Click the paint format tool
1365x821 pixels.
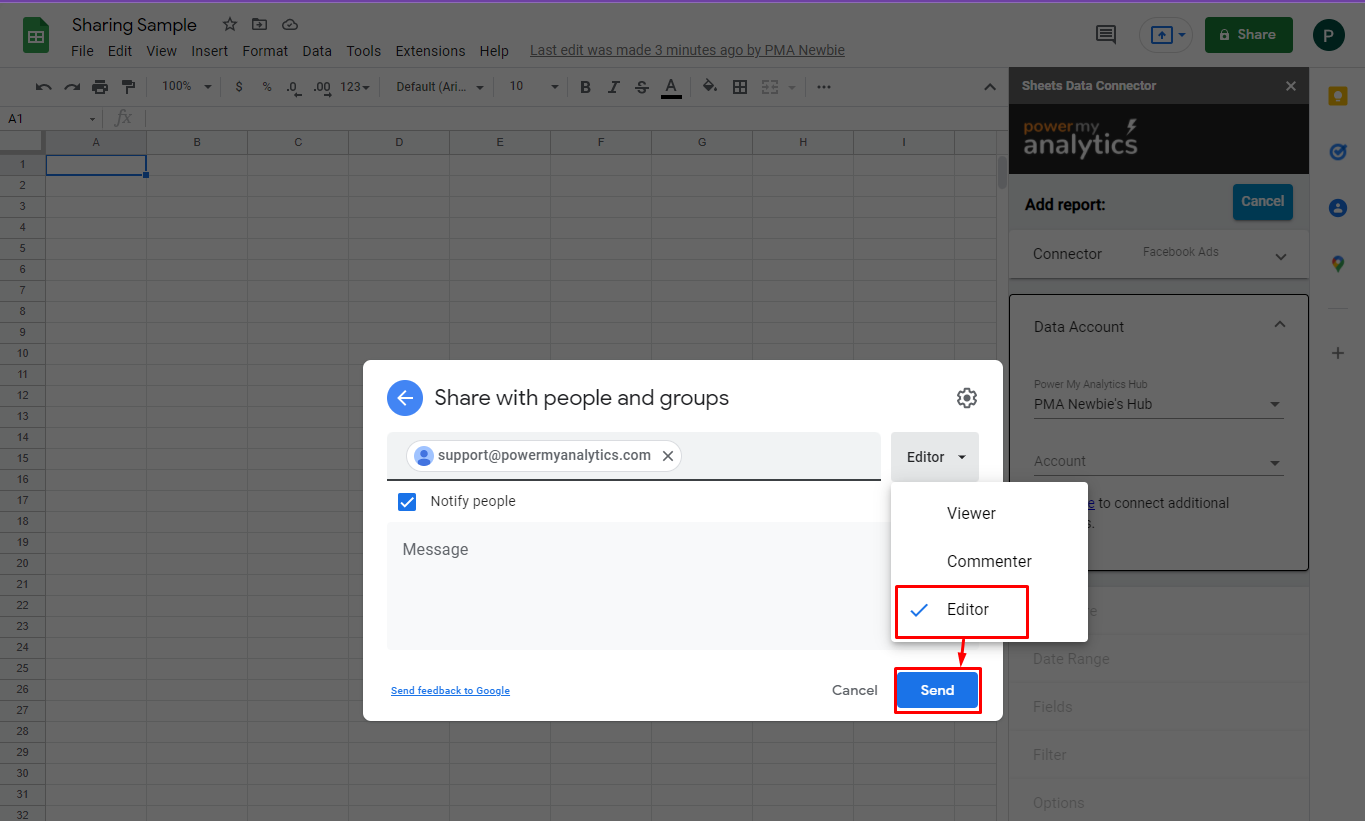pyautogui.click(x=128, y=87)
